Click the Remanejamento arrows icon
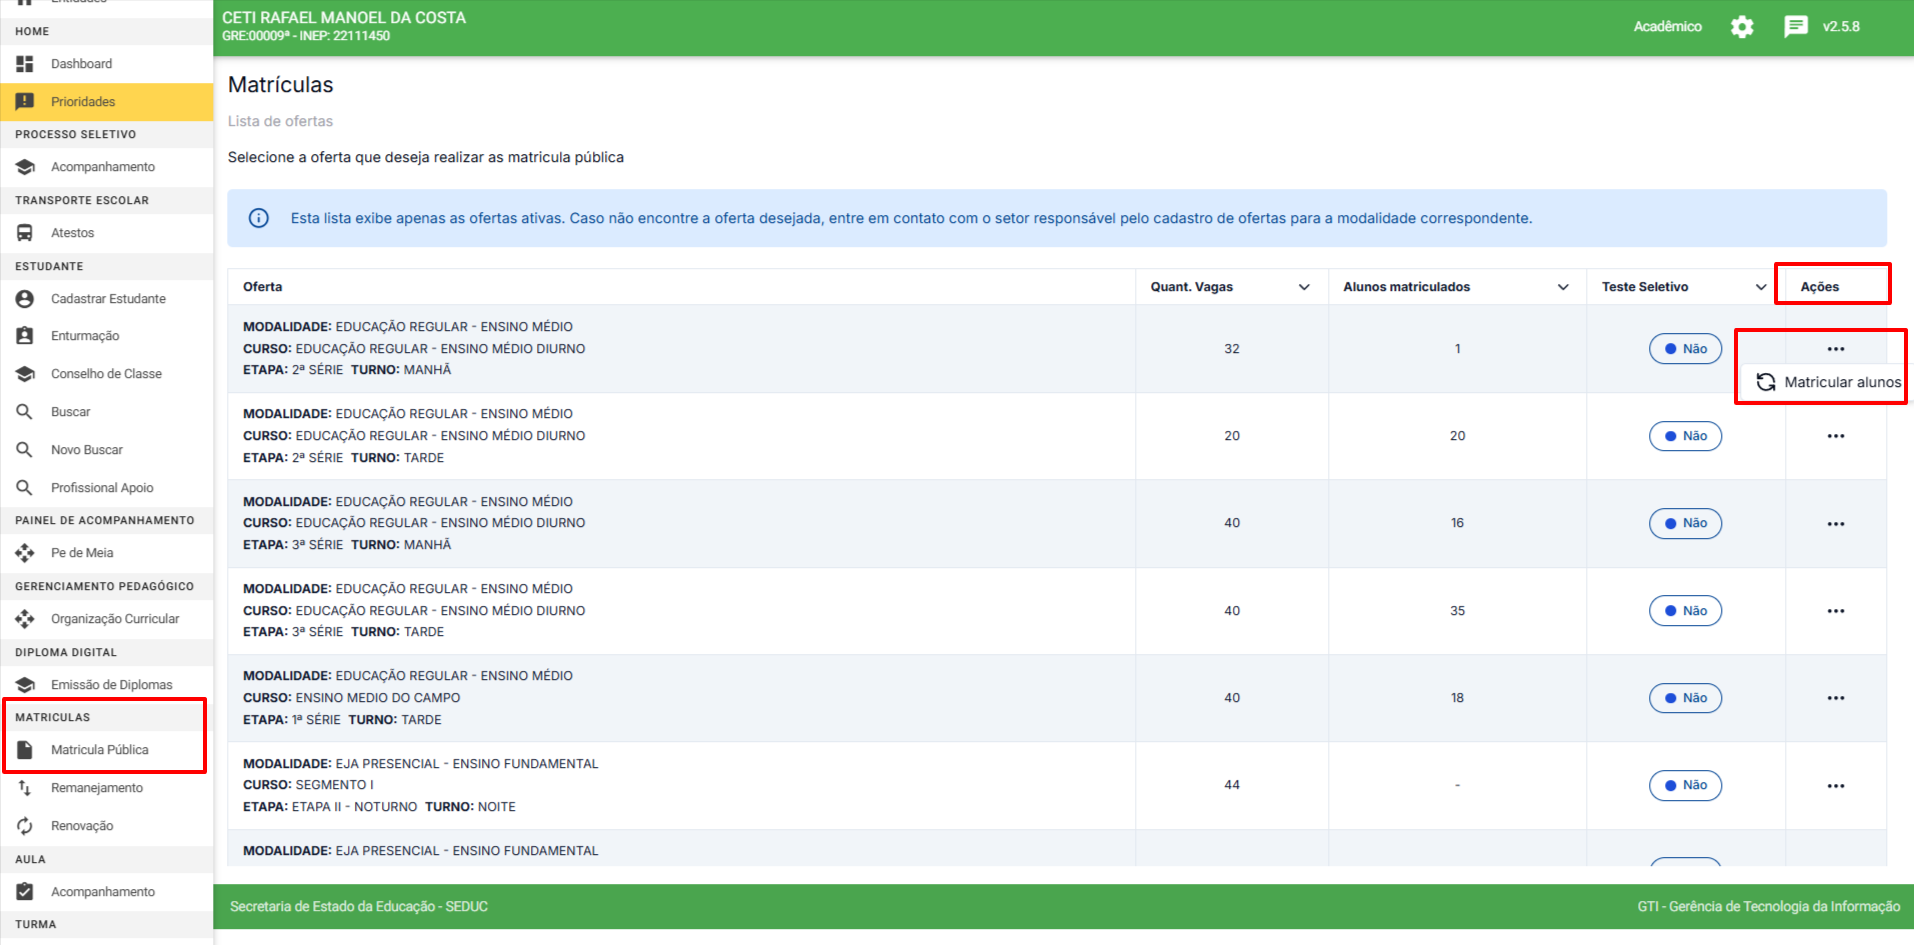 (x=25, y=788)
